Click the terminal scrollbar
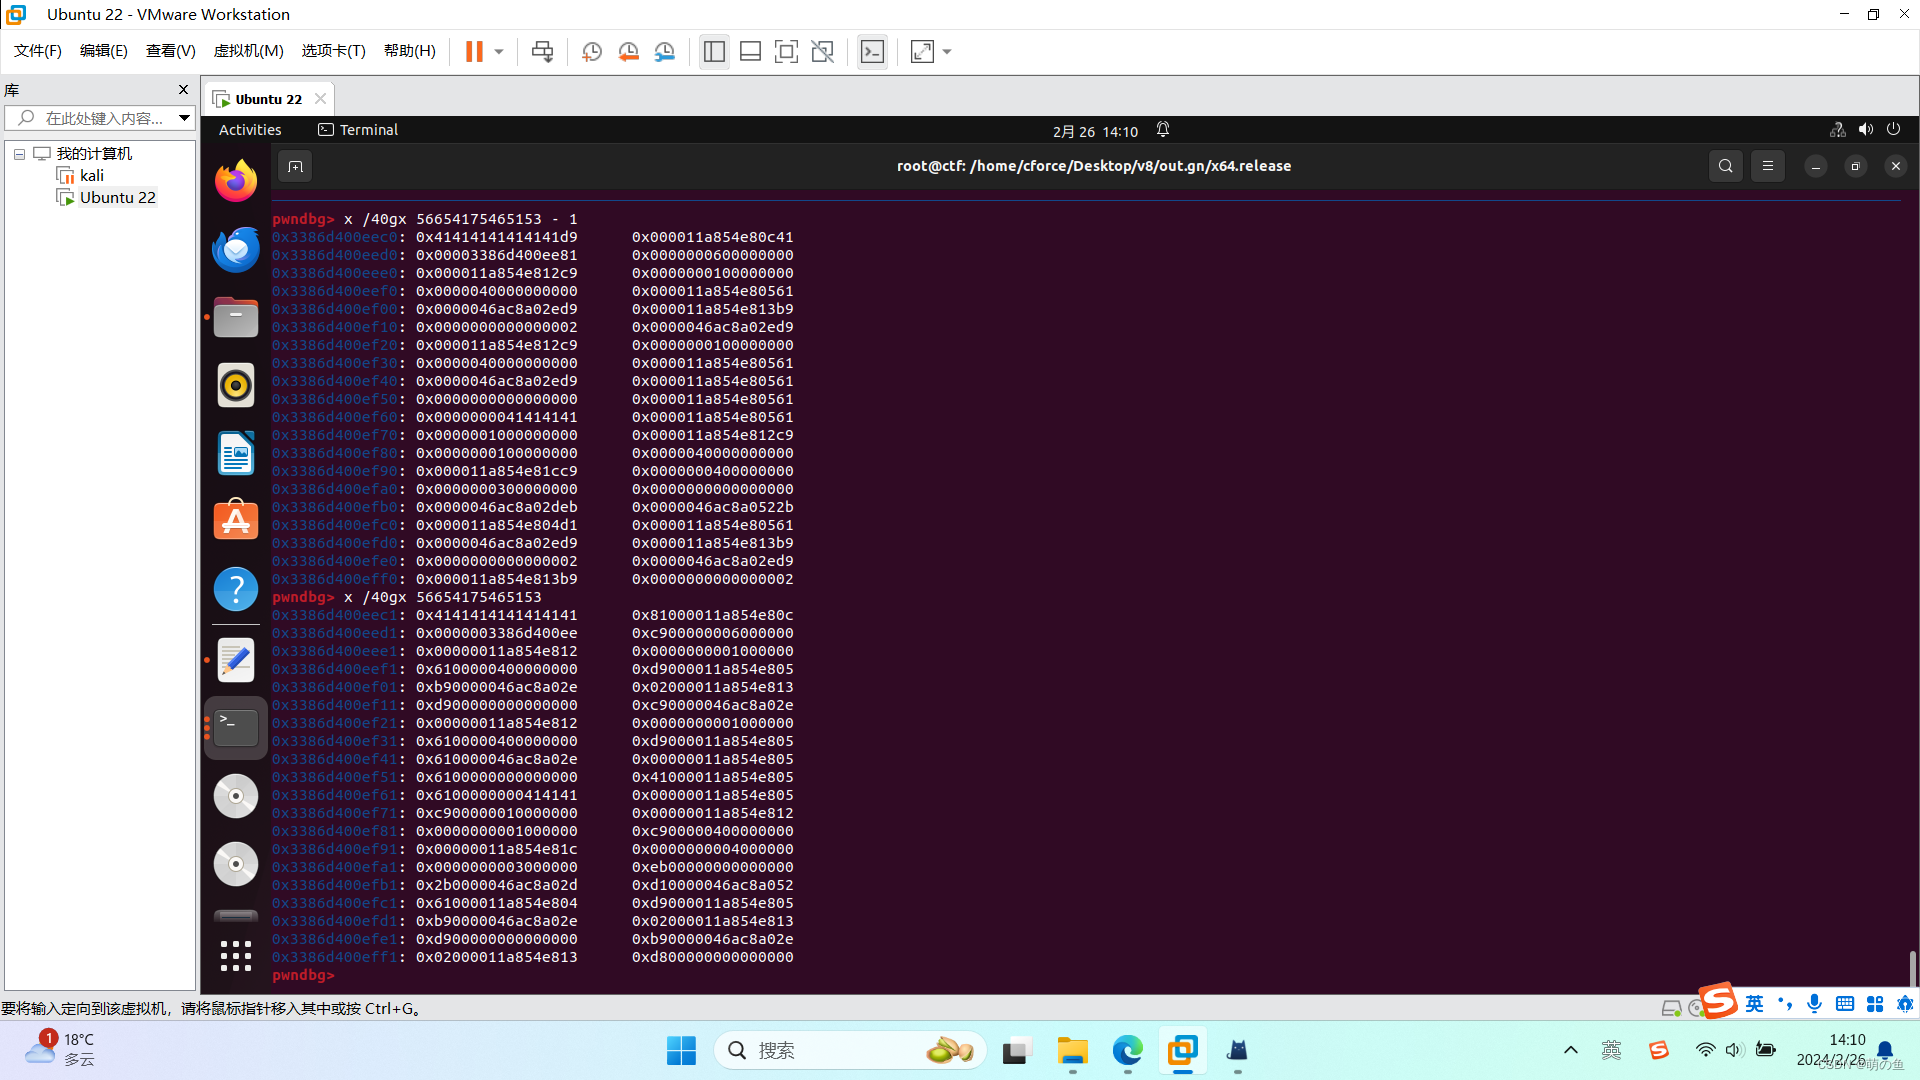 (x=1912, y=968)
